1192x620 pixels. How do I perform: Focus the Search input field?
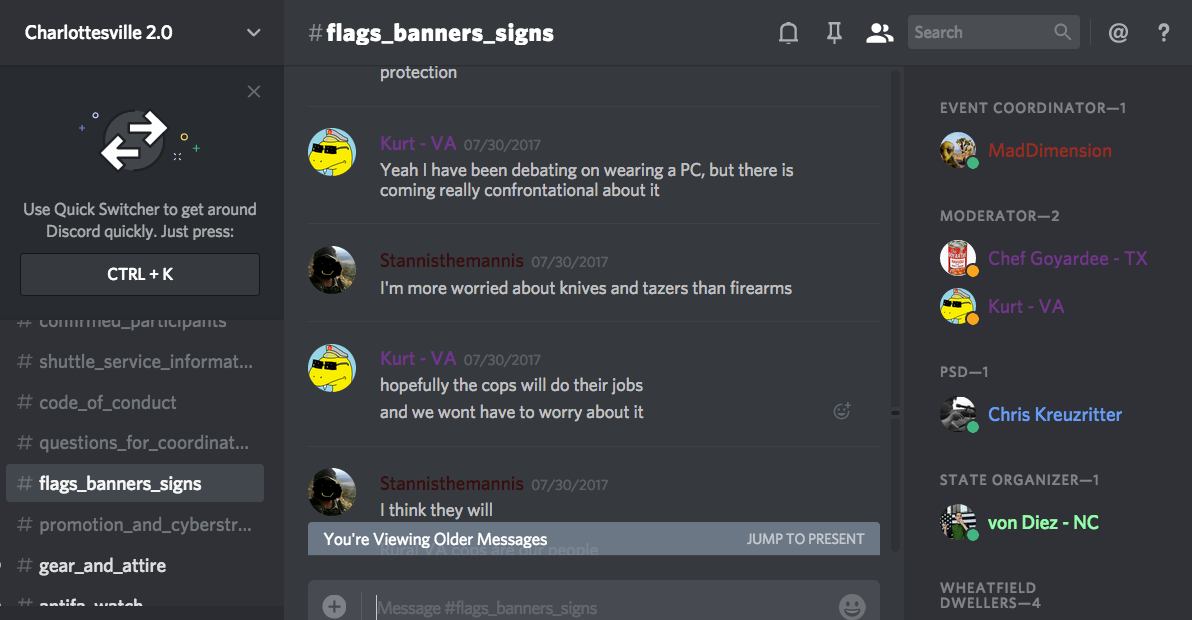click(x=981, y=32)
